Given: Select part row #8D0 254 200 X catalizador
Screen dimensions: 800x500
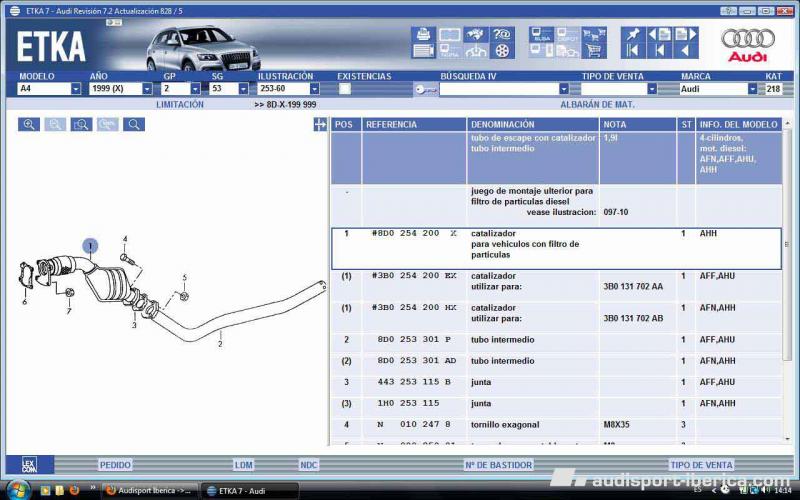Looking at the screenshot, I should coord(556,248).
